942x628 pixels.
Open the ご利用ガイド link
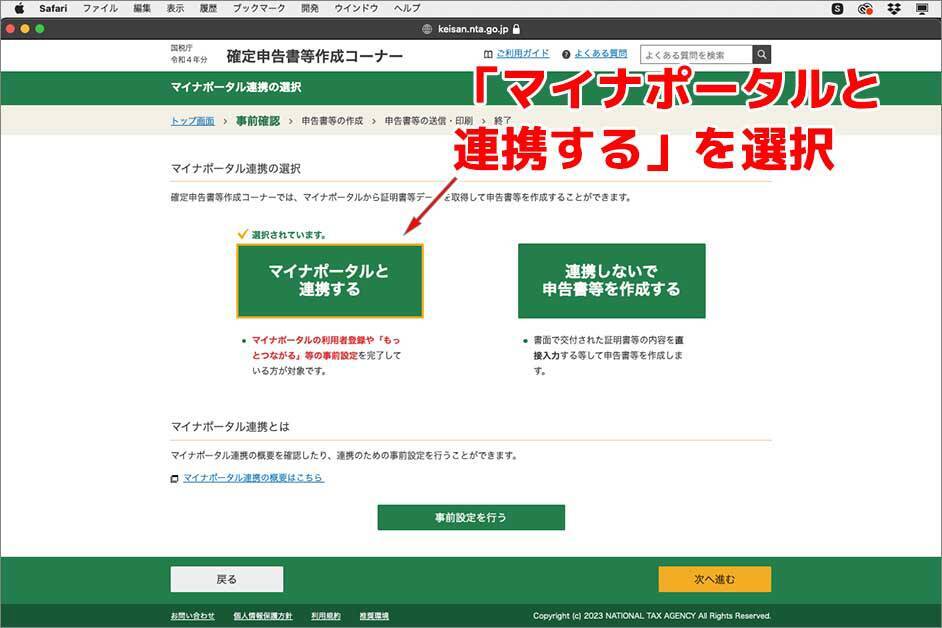(523, 53)
